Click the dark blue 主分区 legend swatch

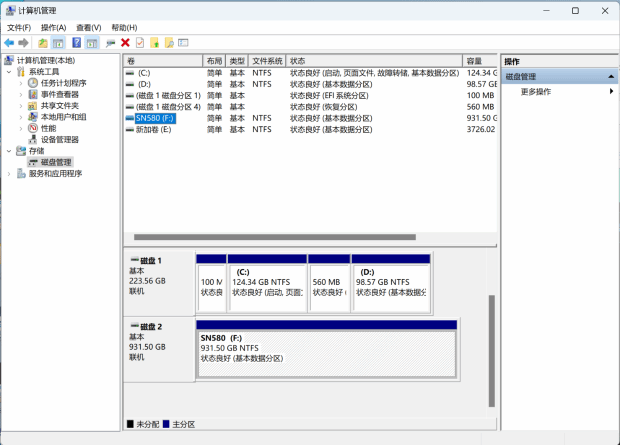(x=166, y=424)
